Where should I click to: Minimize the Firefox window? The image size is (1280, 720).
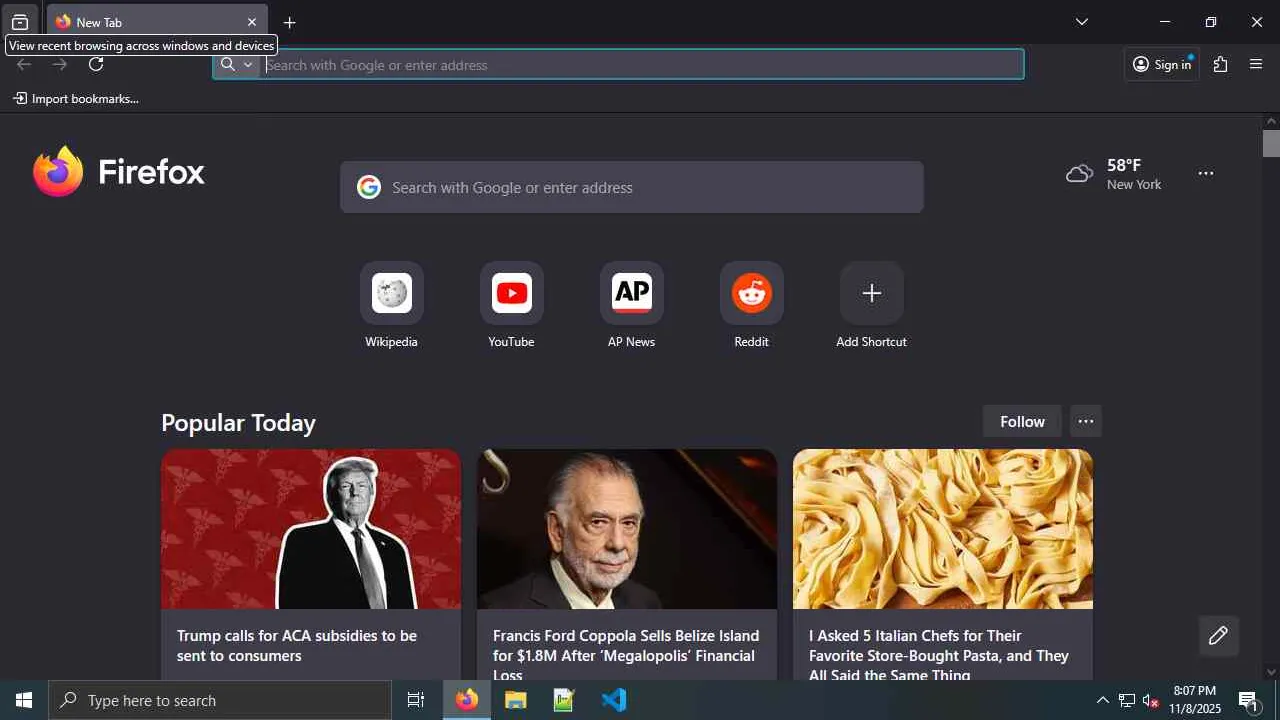point(1165,22)
